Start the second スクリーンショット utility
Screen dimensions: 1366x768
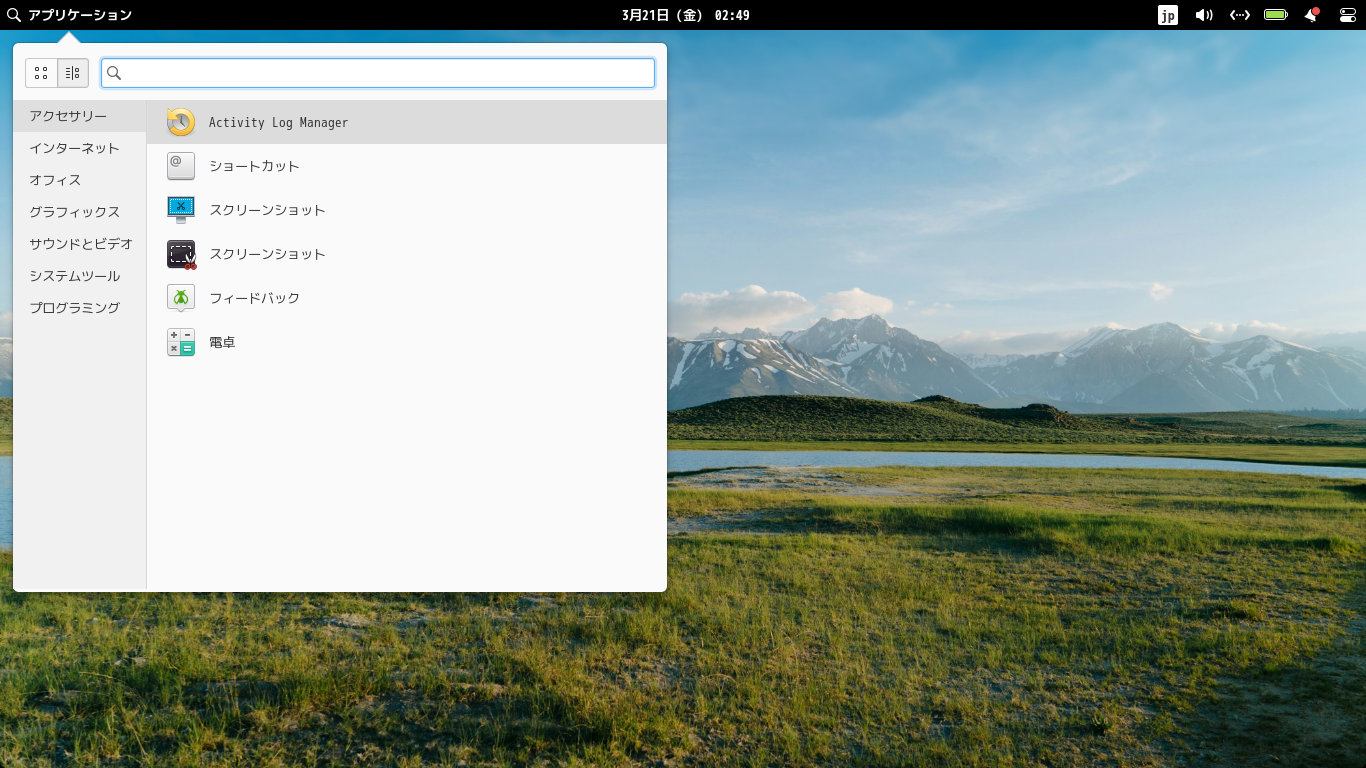[267, 254]
